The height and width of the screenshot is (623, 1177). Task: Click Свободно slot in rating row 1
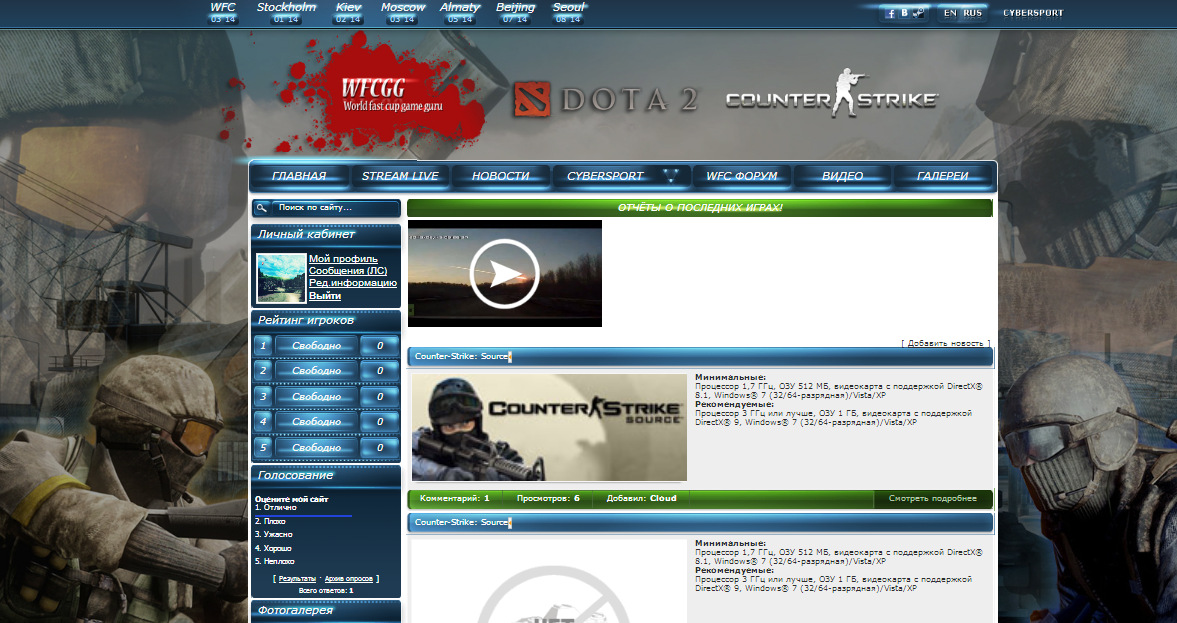[316, 345]
